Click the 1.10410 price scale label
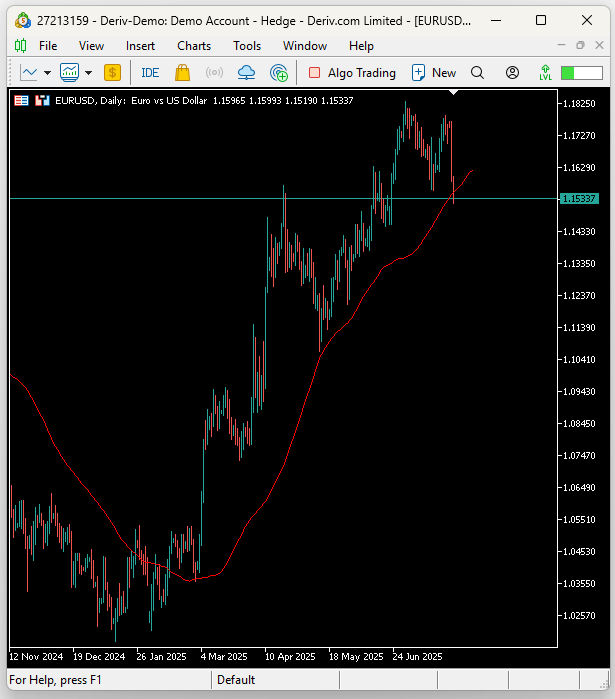The image size is (615, 699). (x=579, y=359)
